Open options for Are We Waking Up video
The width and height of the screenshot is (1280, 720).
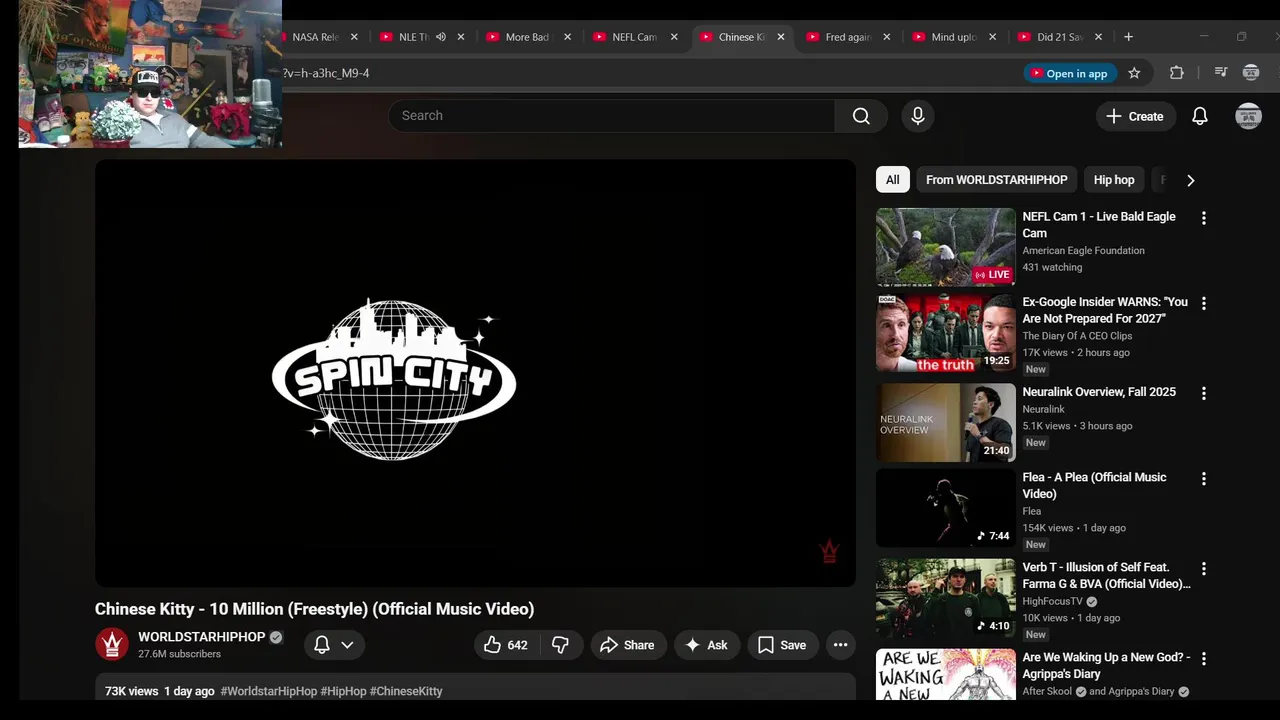(x=1204, y=659)
